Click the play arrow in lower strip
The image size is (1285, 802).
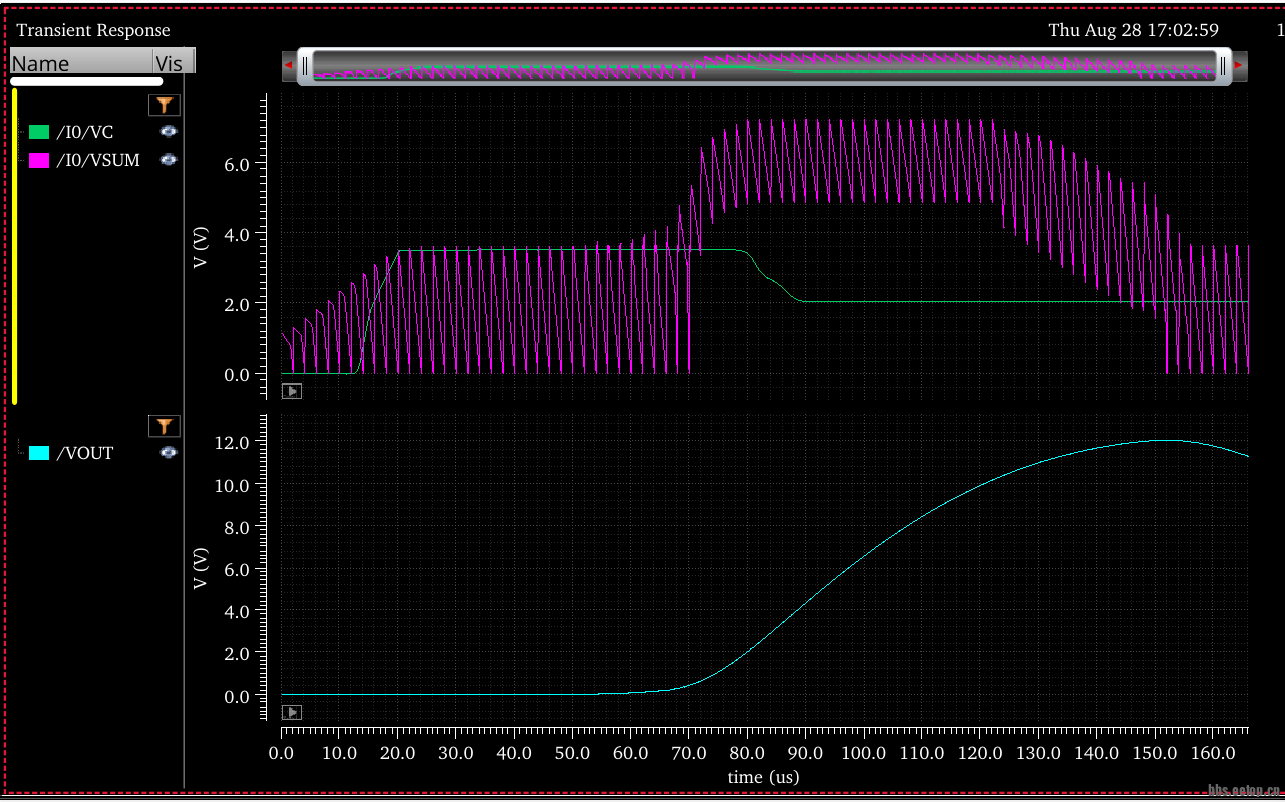(x=292, y=712)
